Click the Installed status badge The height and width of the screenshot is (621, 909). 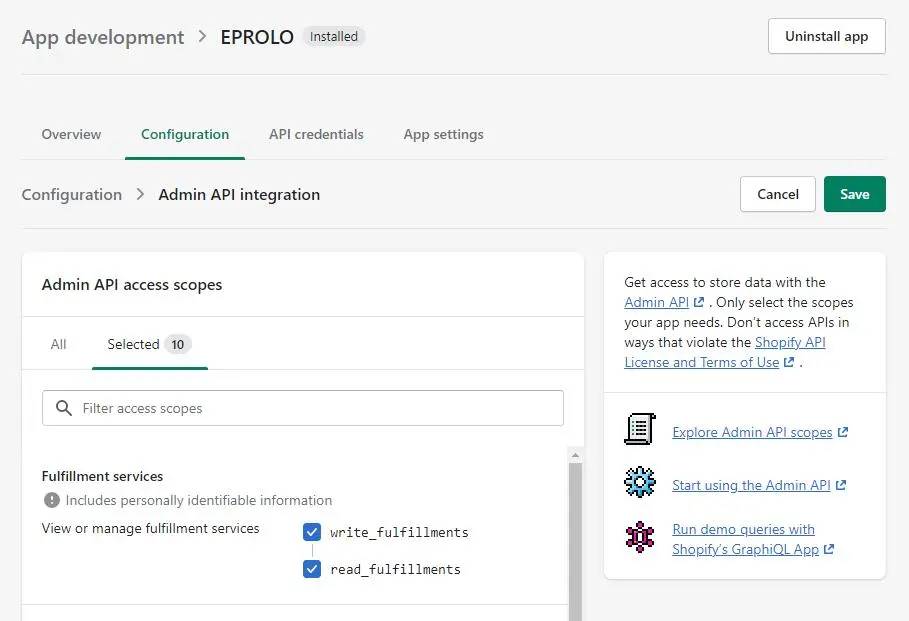(x=333, y=37)
